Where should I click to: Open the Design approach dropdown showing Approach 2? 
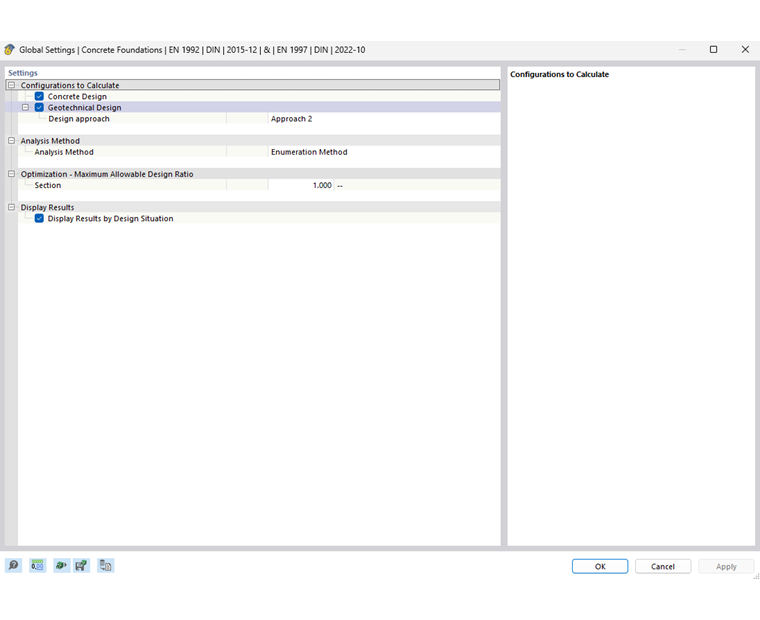coord(384,119)
